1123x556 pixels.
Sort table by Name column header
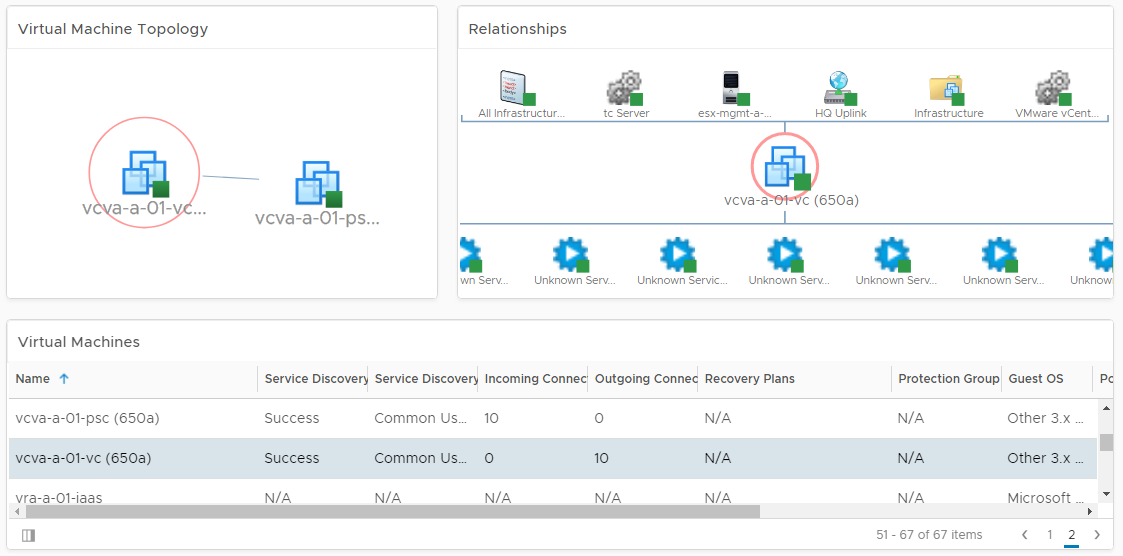pyautogui.click(x=33, y=379)
